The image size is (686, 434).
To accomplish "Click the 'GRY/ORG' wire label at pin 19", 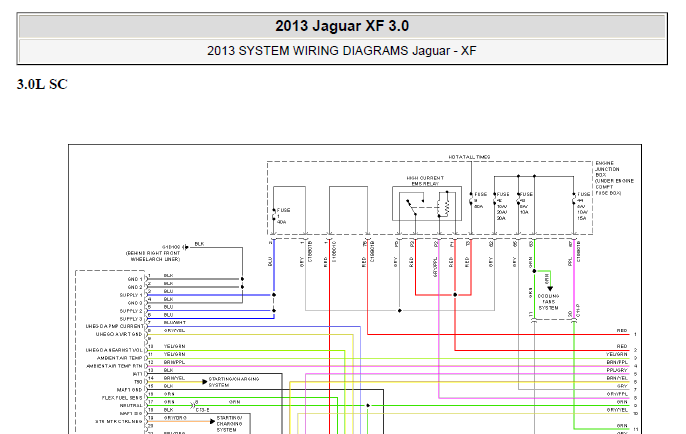I will point(175,418).
